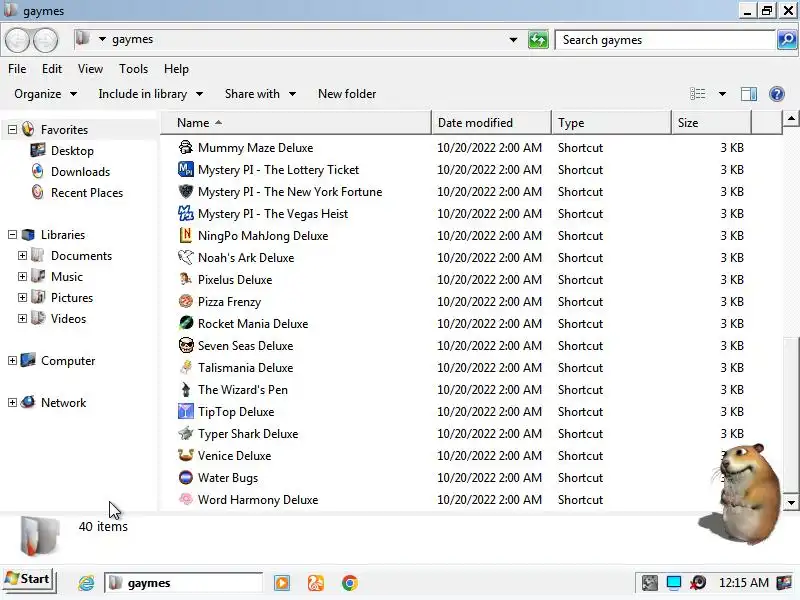Sort by the Size column header
Image resolution: width=800 pixels, height=600 pixels.
[x=711, y=122]
